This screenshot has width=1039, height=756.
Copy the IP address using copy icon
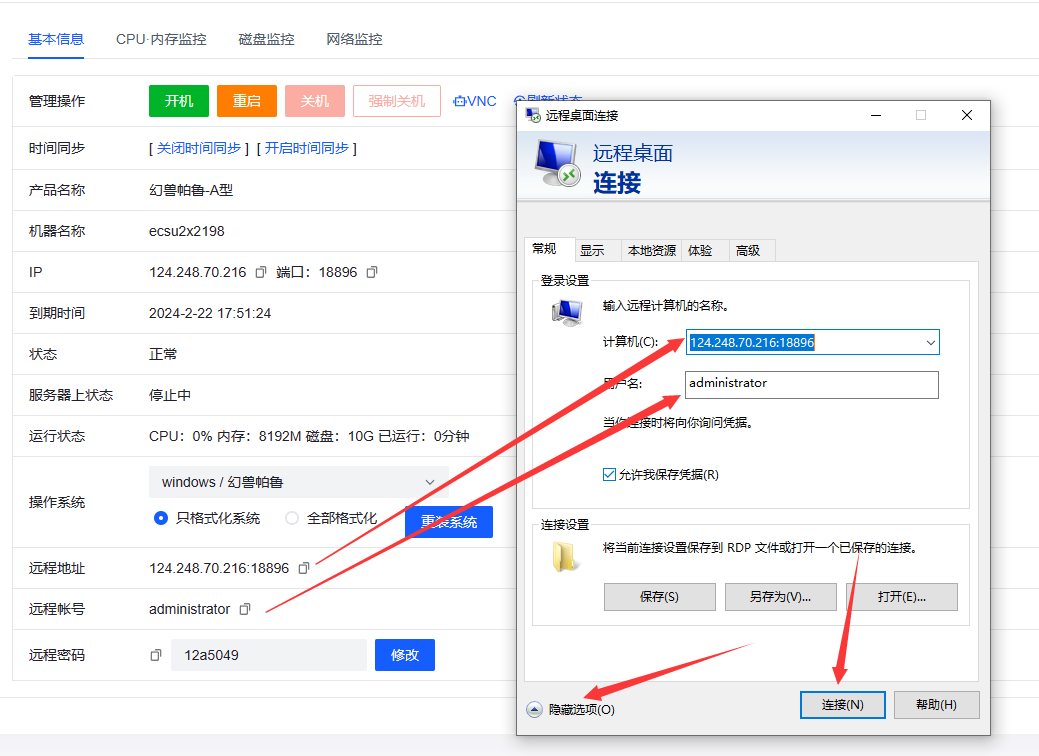point(261,272)
